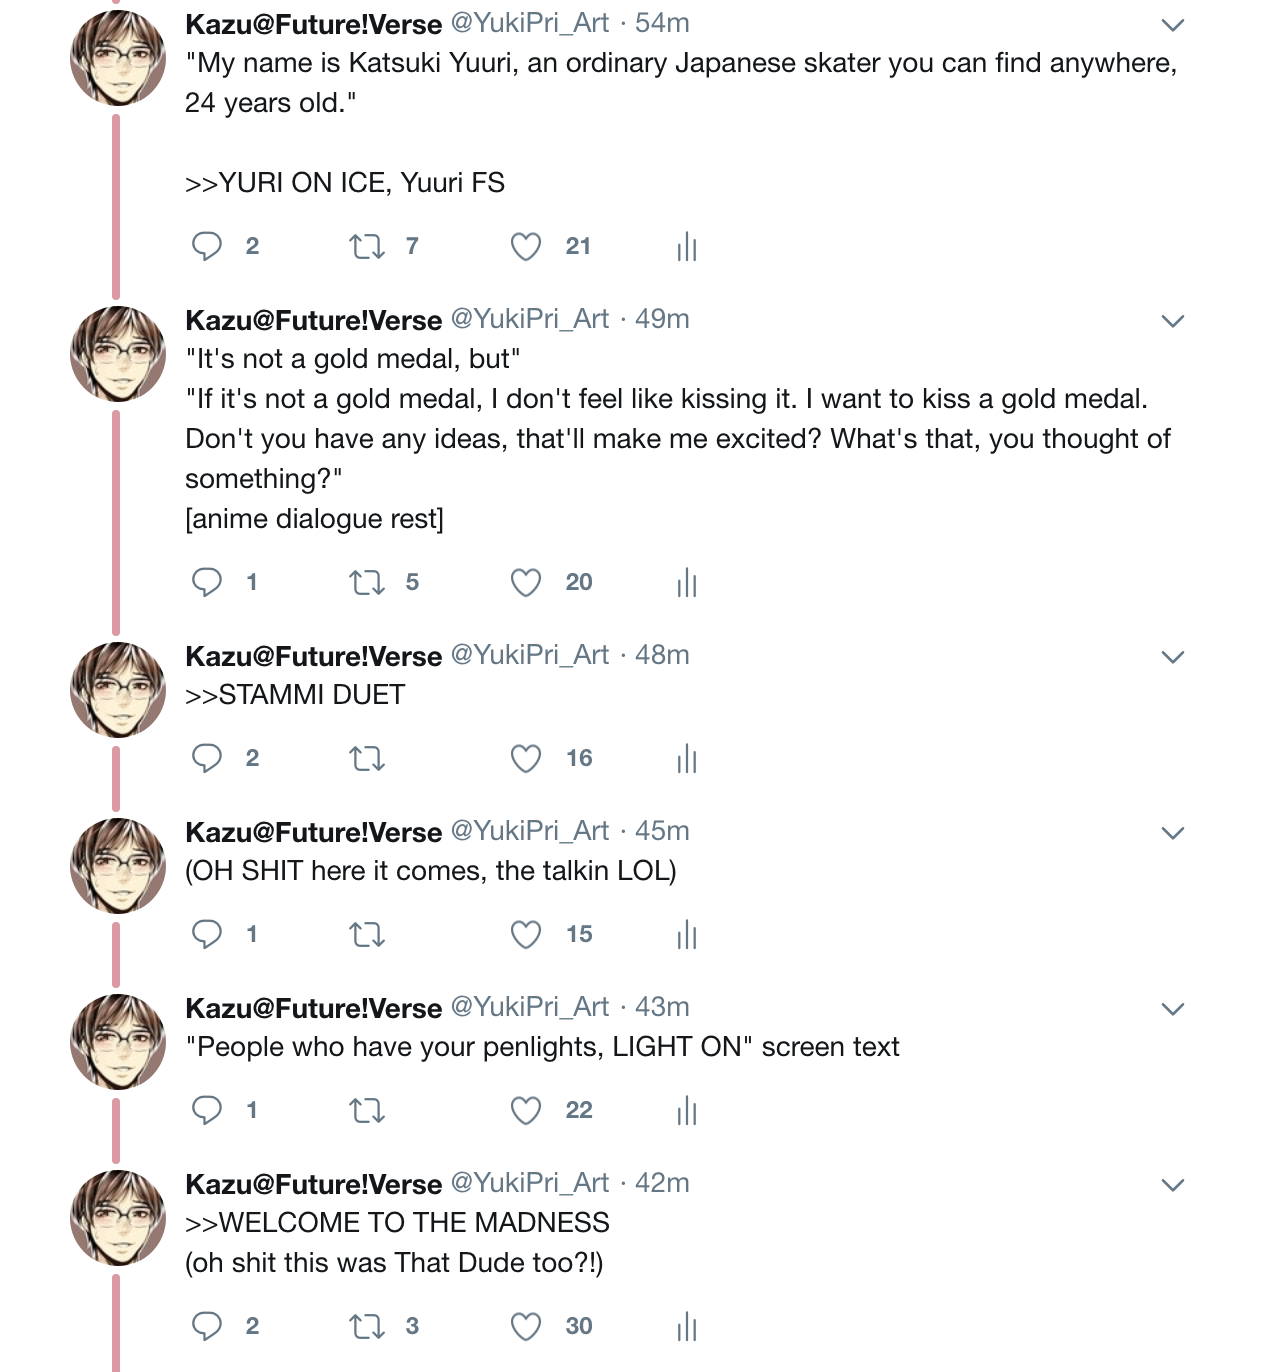Open profile avatar beside the 45m tweet
Viewport: 1262px width, 1372px height.
(x=118, y=866)
